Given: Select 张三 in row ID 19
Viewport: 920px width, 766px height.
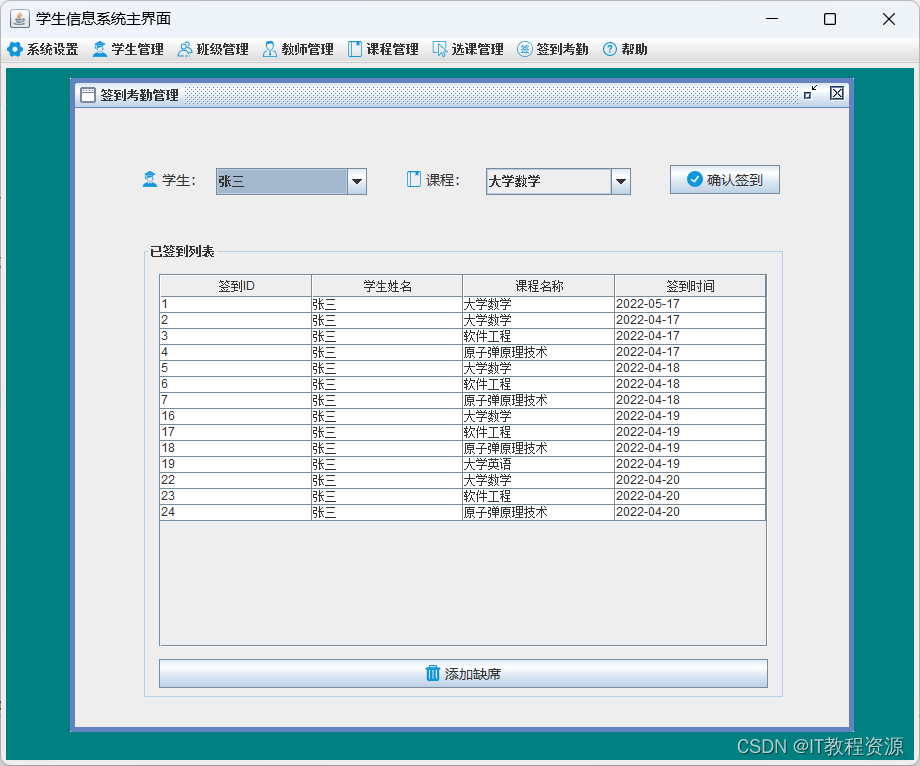Looking at the screenshot, I should [x=387, y=465].
